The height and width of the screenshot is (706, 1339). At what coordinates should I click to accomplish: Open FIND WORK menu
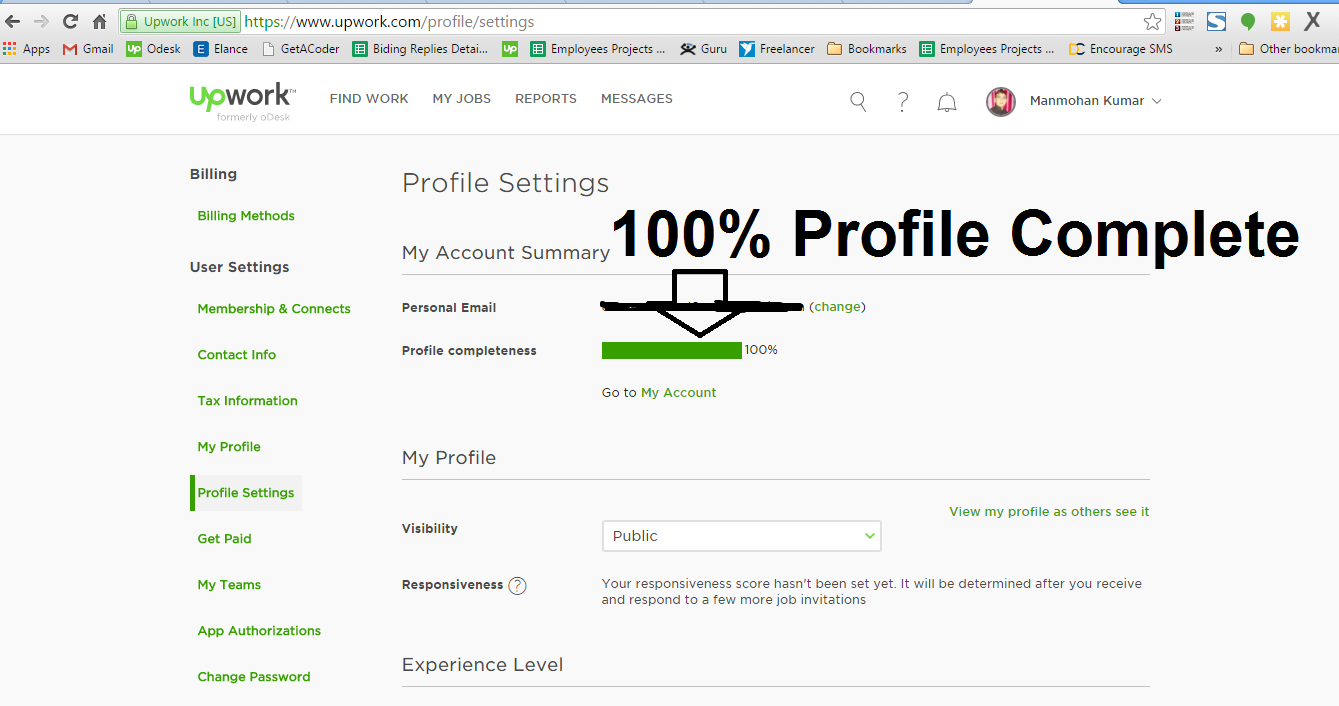click(x=369, y=99)
